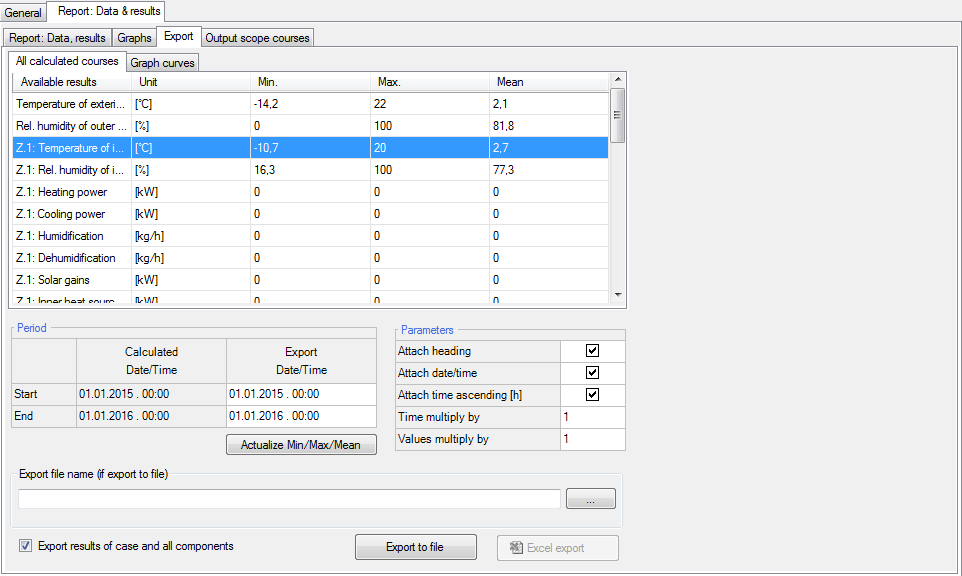The image size is (962, 576).
Task: Switch to the General tab
Action: point(23,13)
